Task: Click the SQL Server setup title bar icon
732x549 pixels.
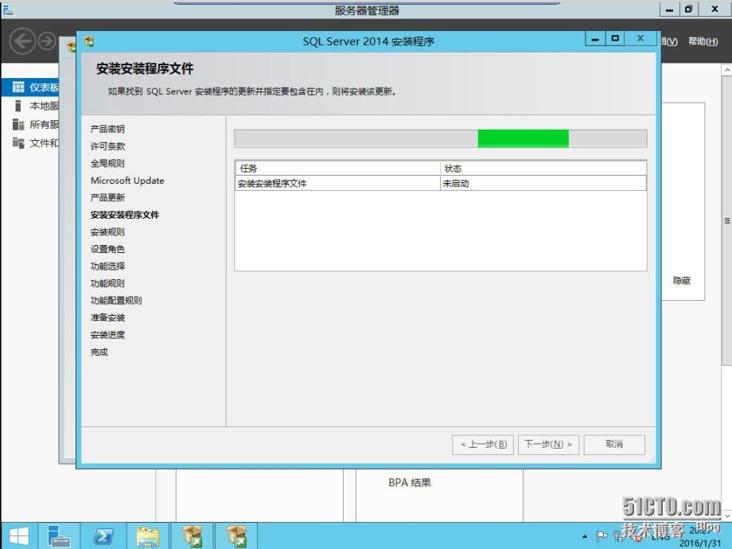Action: [x=89, y=42]
